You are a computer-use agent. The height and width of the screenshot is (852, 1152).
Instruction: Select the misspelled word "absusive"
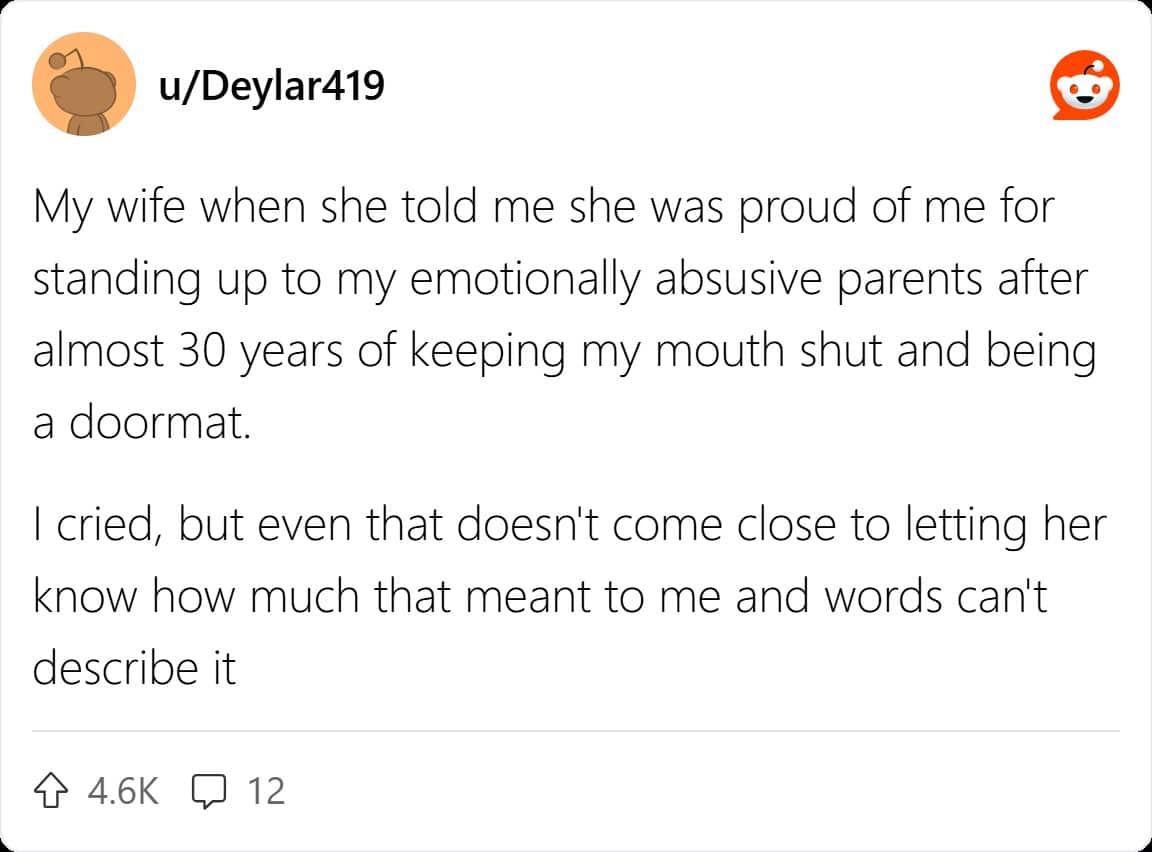click(x=738, y=279)
